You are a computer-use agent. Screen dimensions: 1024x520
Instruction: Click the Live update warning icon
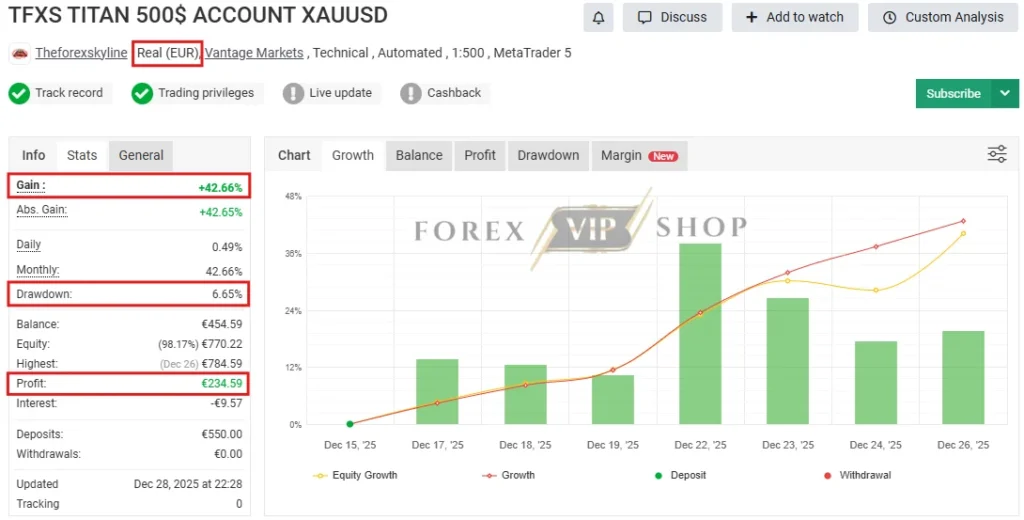pyautogui.click(x=293, y=93)
